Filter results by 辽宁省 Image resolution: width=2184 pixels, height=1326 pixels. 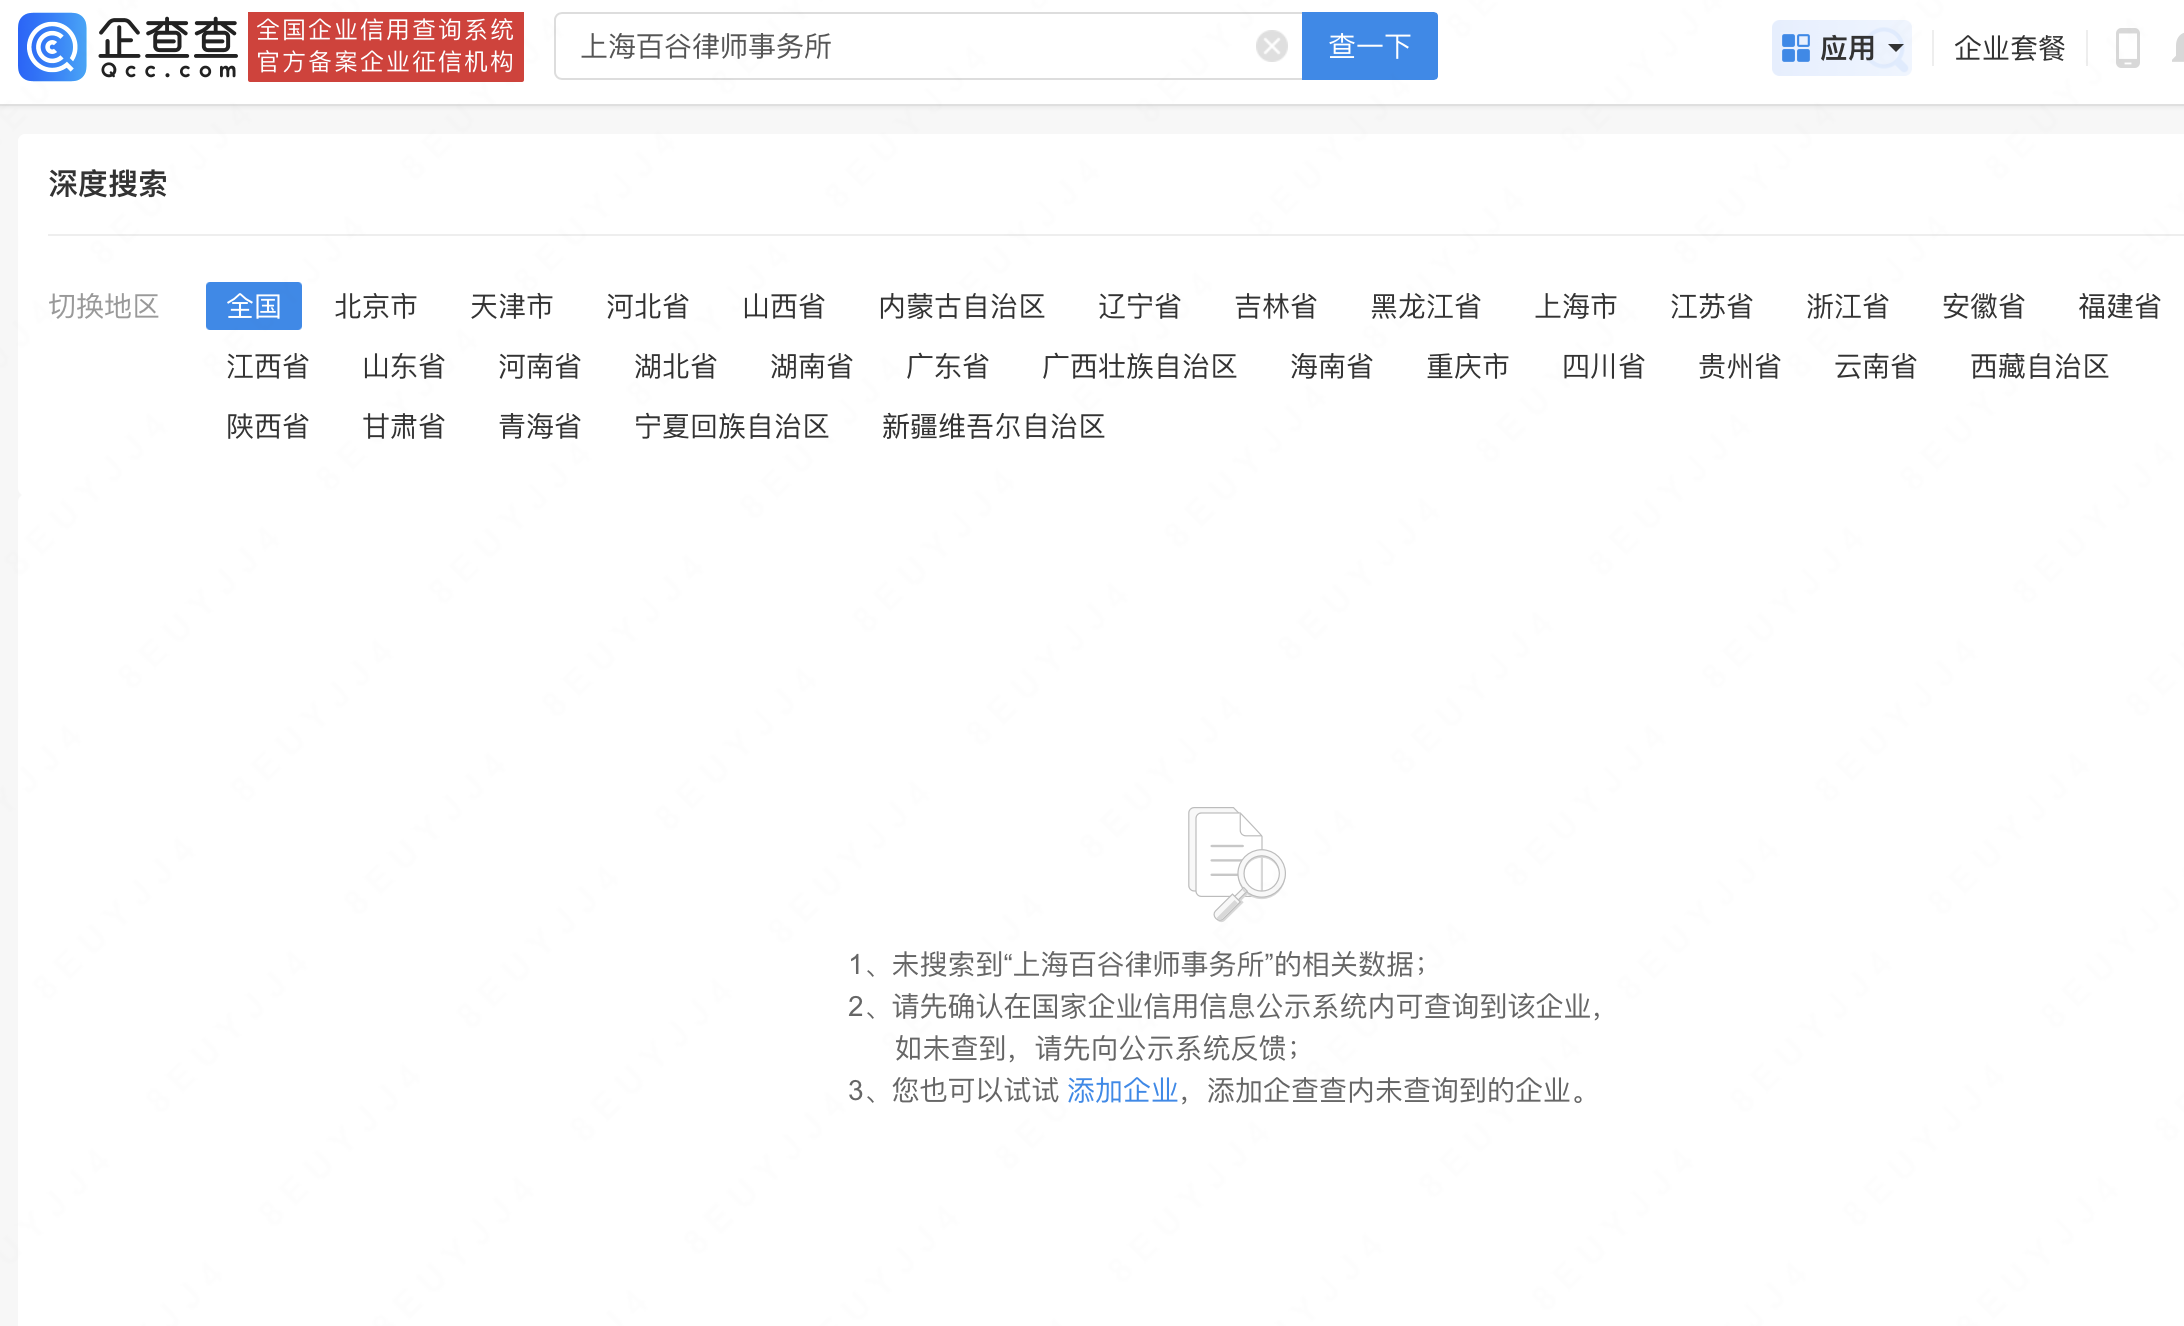(x=1140, y=306)
